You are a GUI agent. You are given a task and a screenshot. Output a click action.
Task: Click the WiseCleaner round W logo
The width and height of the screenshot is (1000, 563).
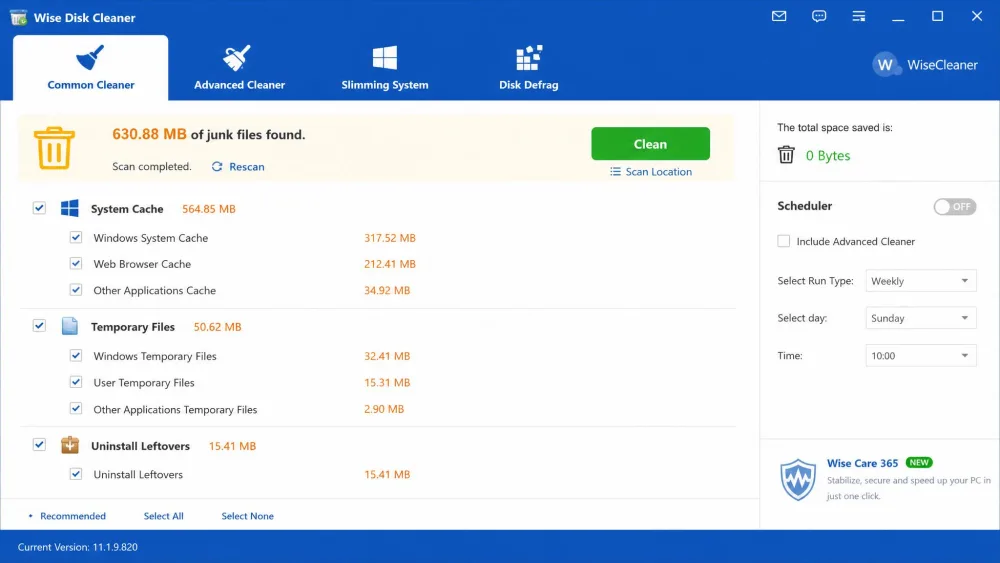[886, 64]
